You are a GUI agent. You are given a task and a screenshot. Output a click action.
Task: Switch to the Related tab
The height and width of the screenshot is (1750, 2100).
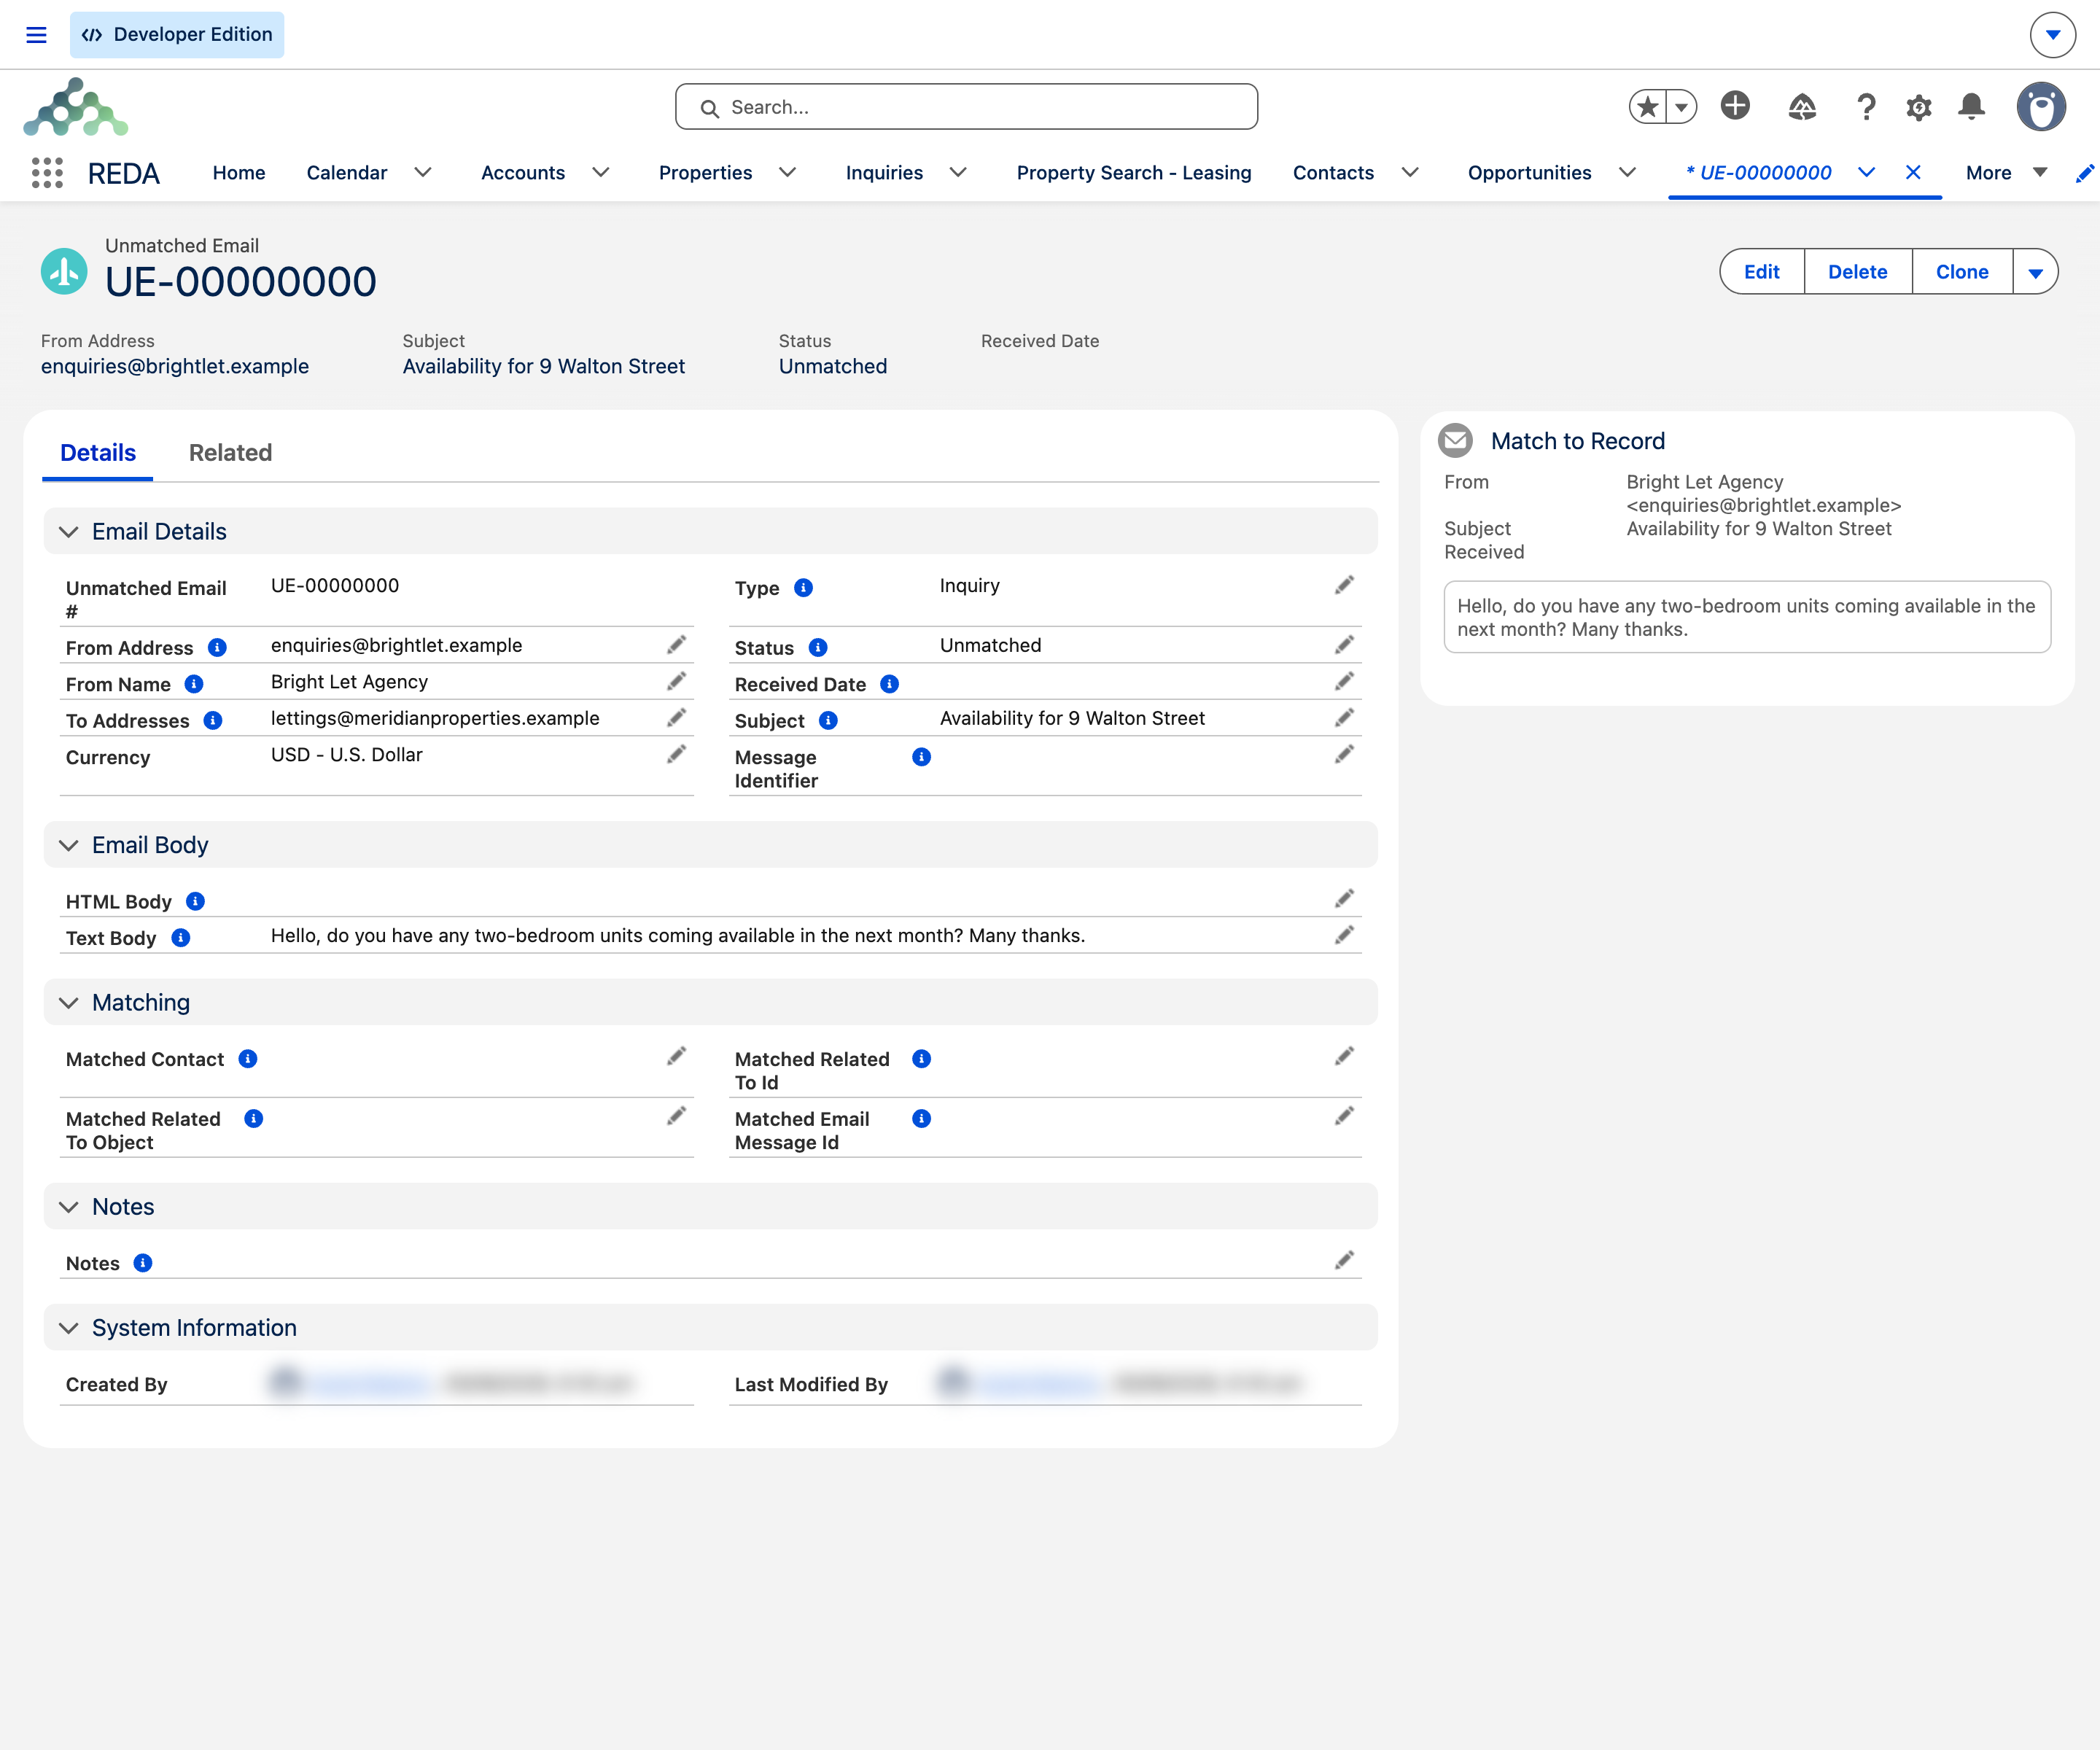pyautogui.click(x=230, y=453)
